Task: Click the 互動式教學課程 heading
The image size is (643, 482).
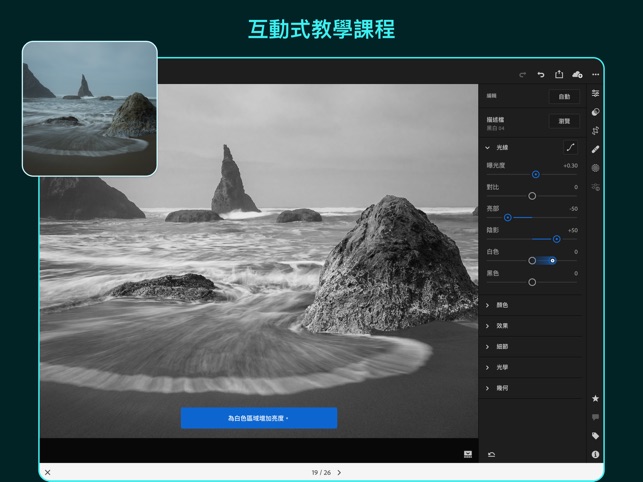Action: (322, 29)
